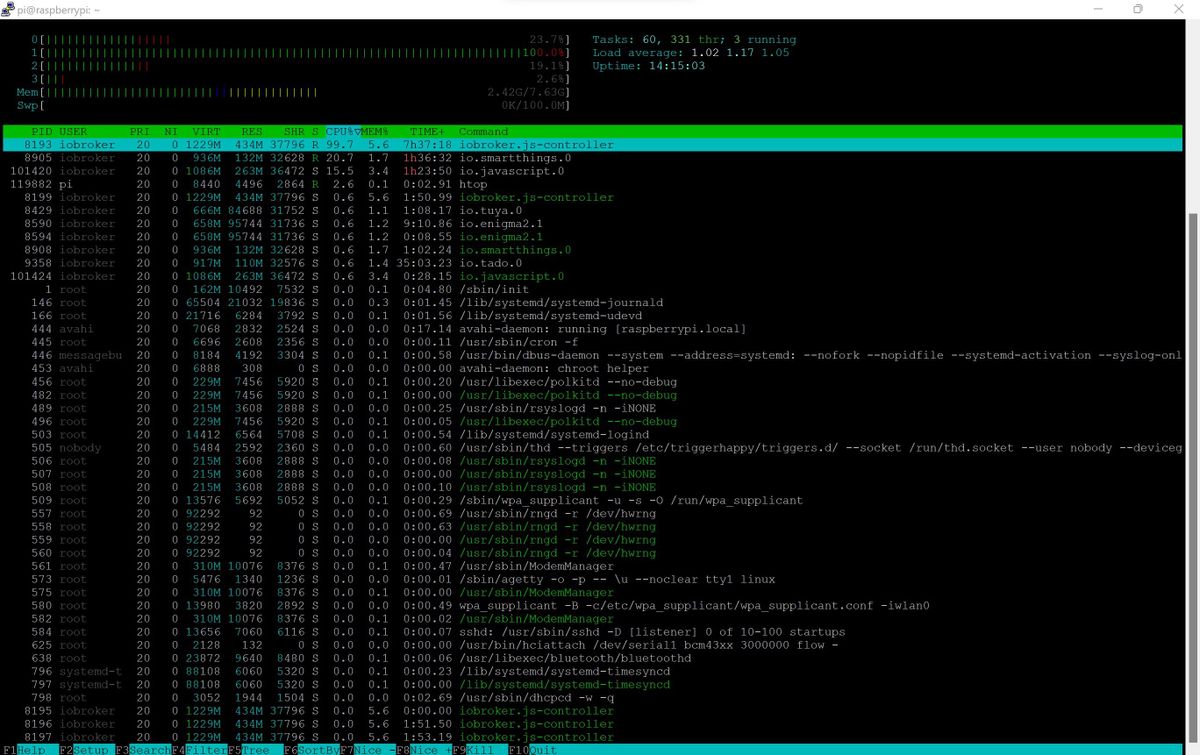The width and height of the screenshot is (1200, 755).
Task: Select process 8590 io.enigma2.1
Action: click(592, 224)
